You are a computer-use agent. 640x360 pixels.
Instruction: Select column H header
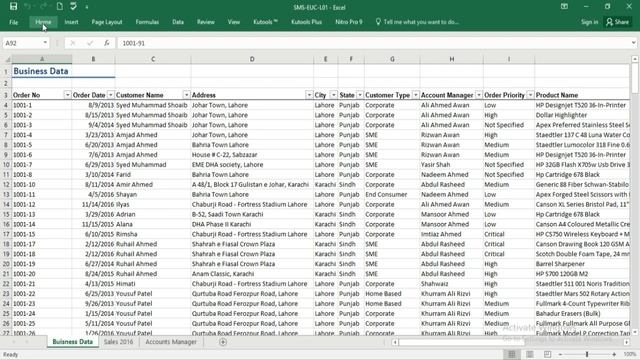(x=451, y=59)
